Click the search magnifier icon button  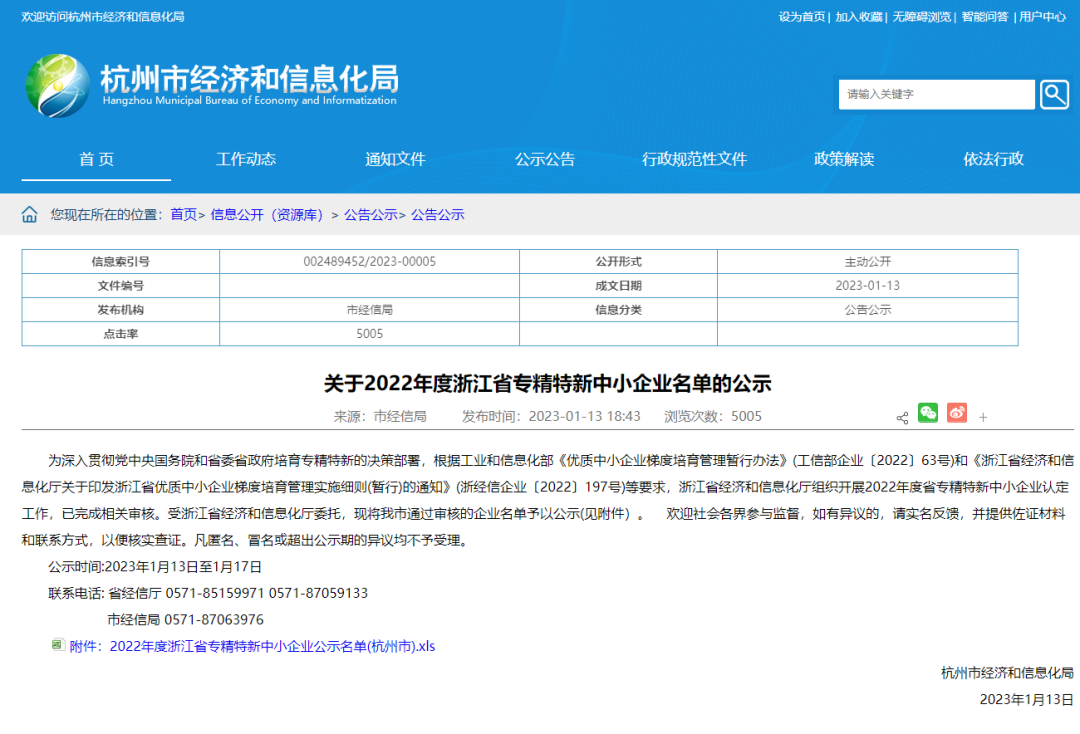pyautogui.click(x=1054, y=94)
